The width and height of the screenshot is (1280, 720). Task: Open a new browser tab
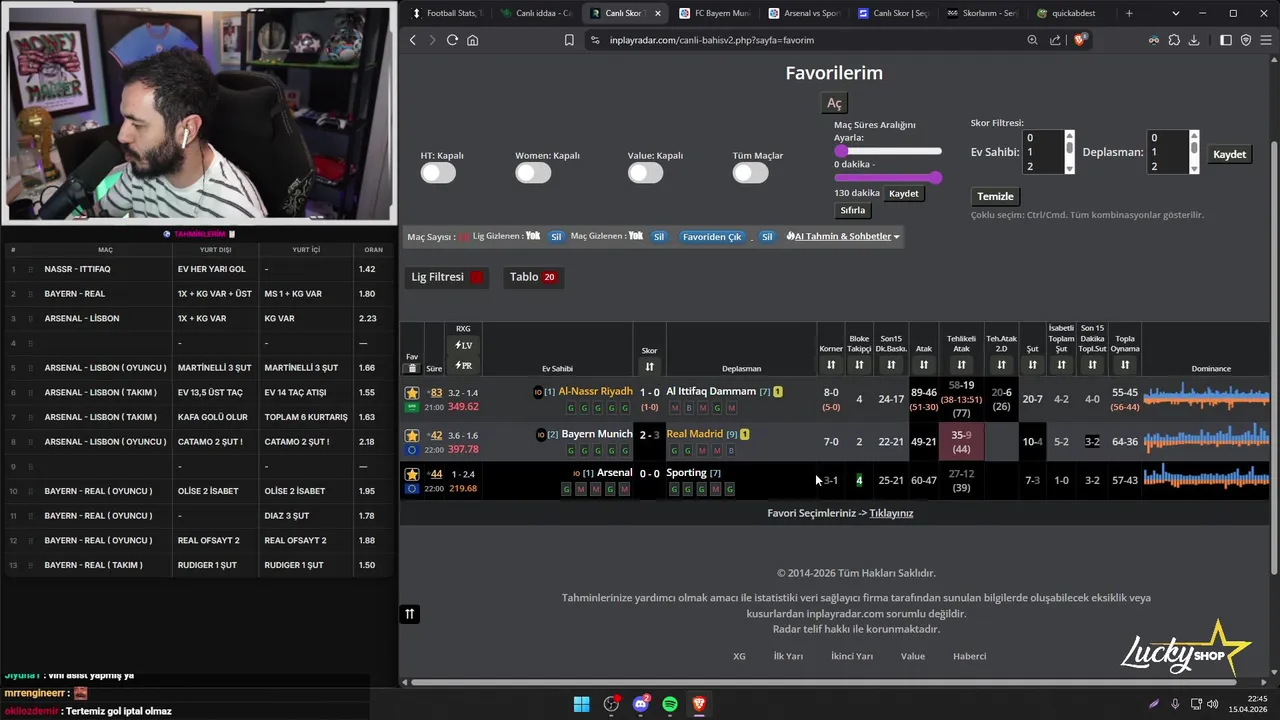(1129, 13)
